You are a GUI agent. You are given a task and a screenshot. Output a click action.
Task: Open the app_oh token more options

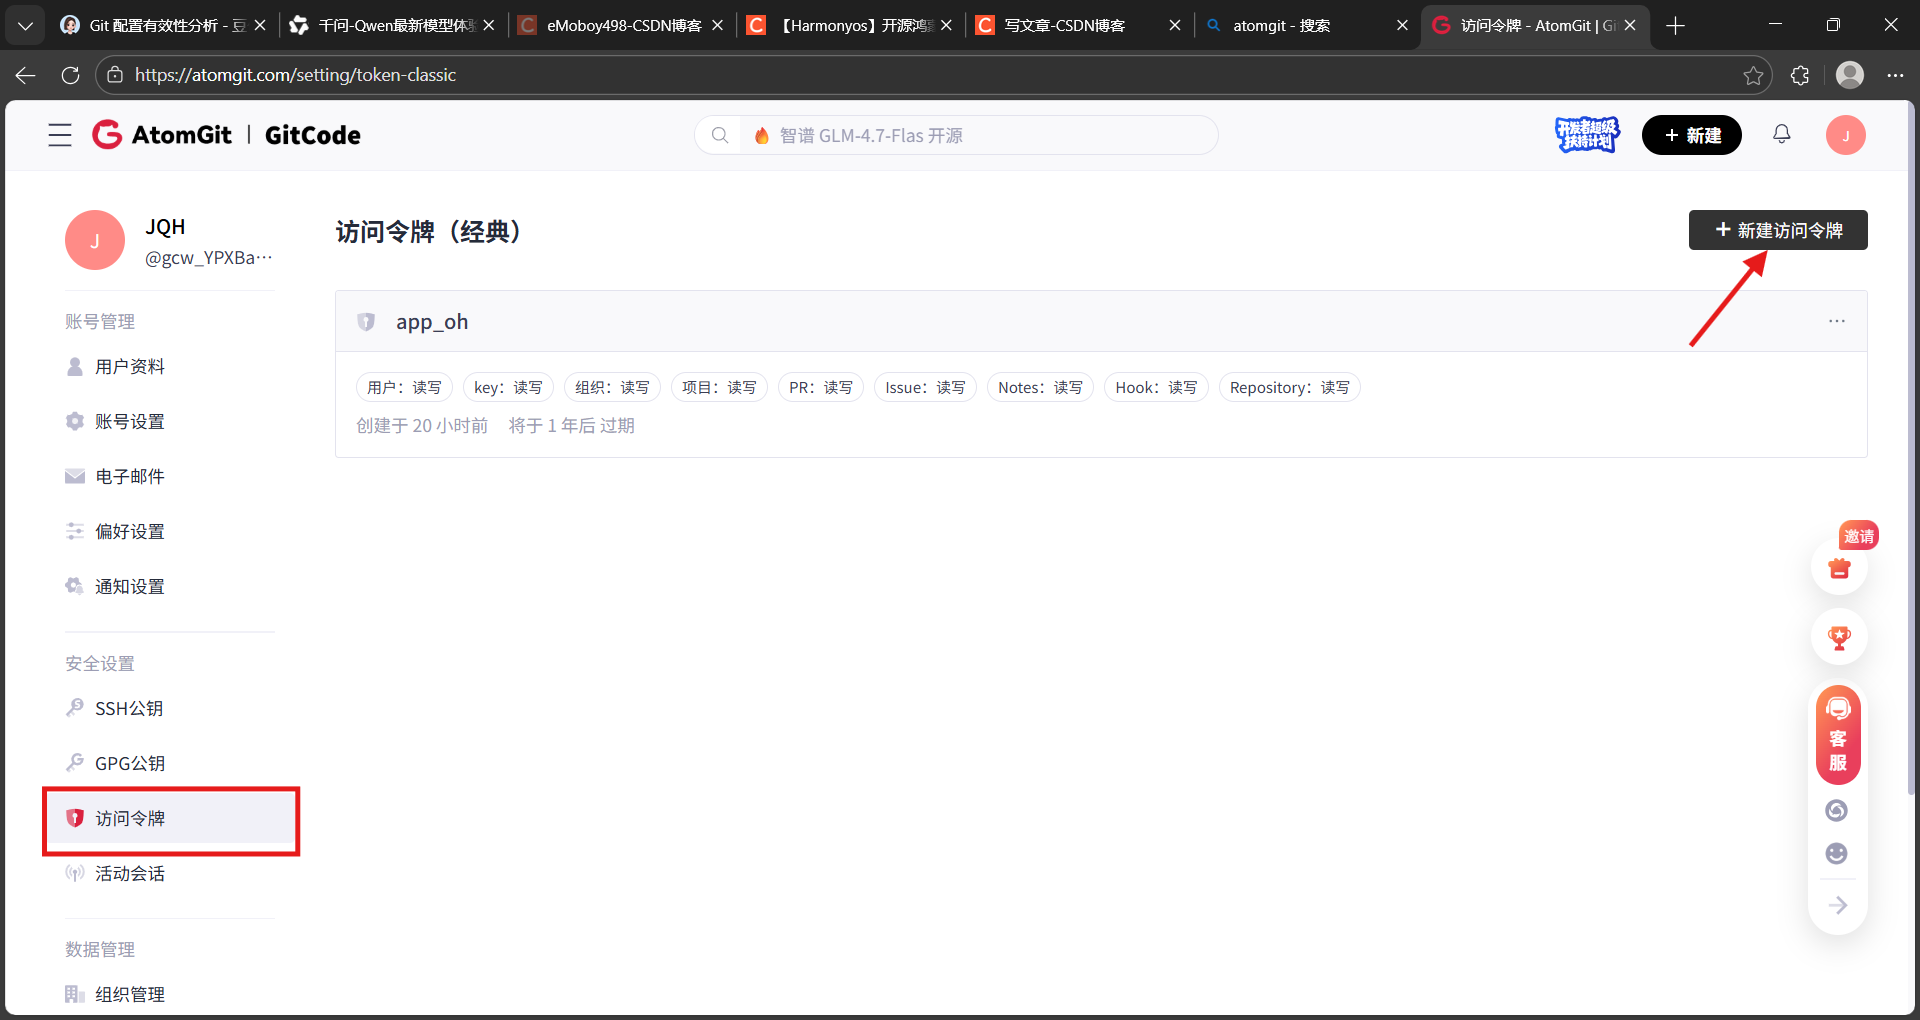point(1837,321)
